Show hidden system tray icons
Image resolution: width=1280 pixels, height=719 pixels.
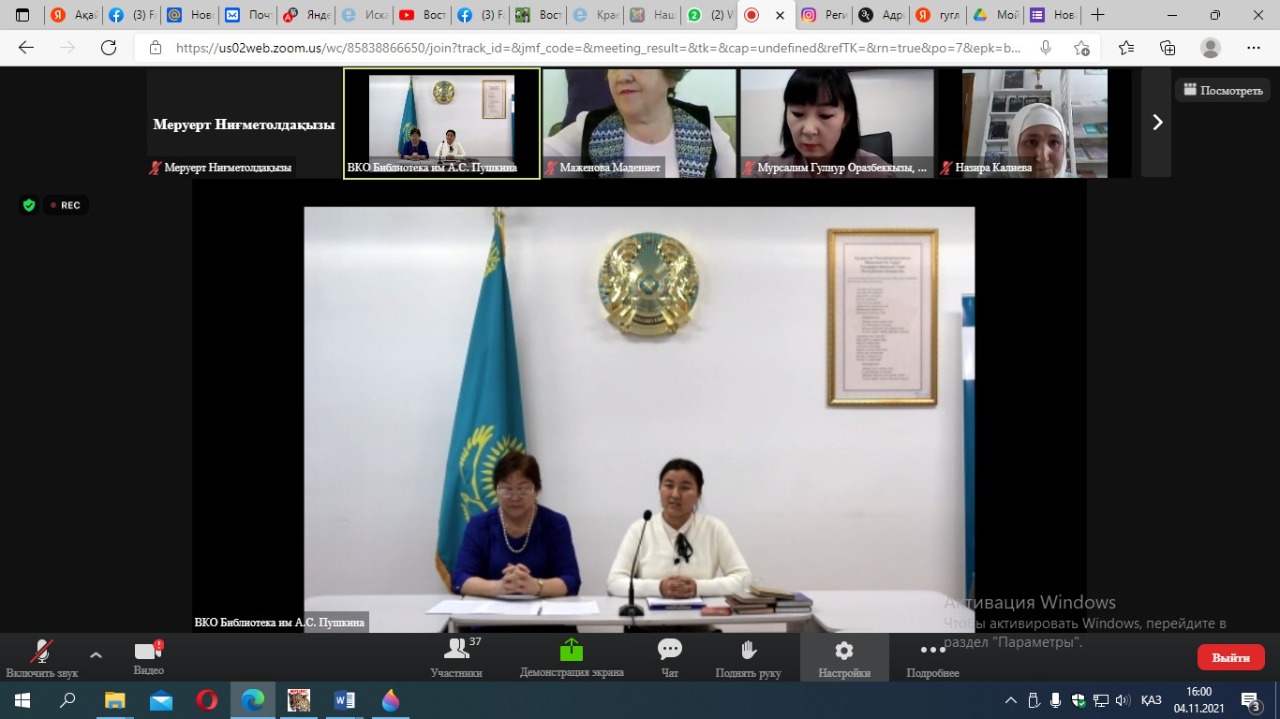[x=1011, y=700]
